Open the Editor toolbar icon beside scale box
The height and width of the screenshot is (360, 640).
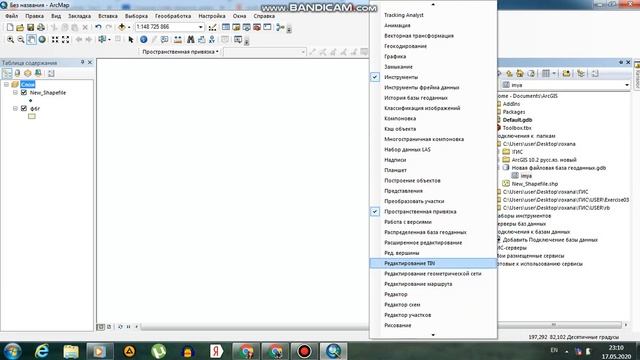pos(212,28)
